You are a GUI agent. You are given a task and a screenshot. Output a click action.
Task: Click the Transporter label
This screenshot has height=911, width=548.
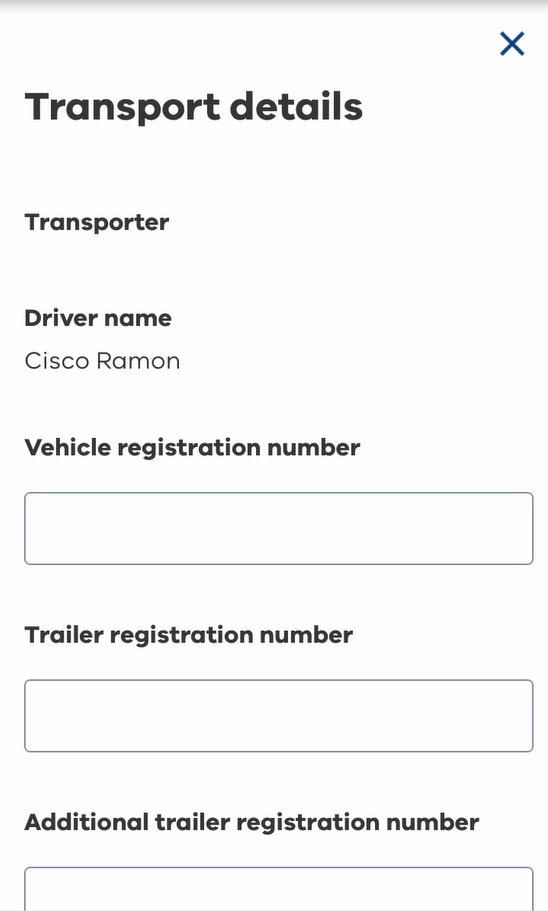click(96, 223)
